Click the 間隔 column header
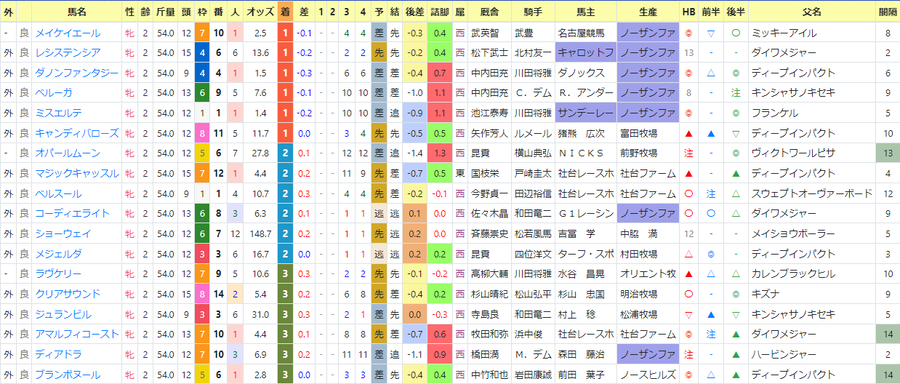 [x=888, y=11]
